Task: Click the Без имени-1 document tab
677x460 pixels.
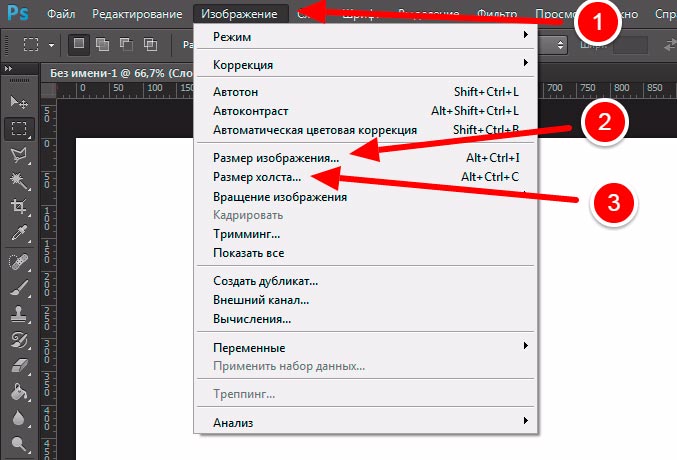Action: [x=110, y=72]
